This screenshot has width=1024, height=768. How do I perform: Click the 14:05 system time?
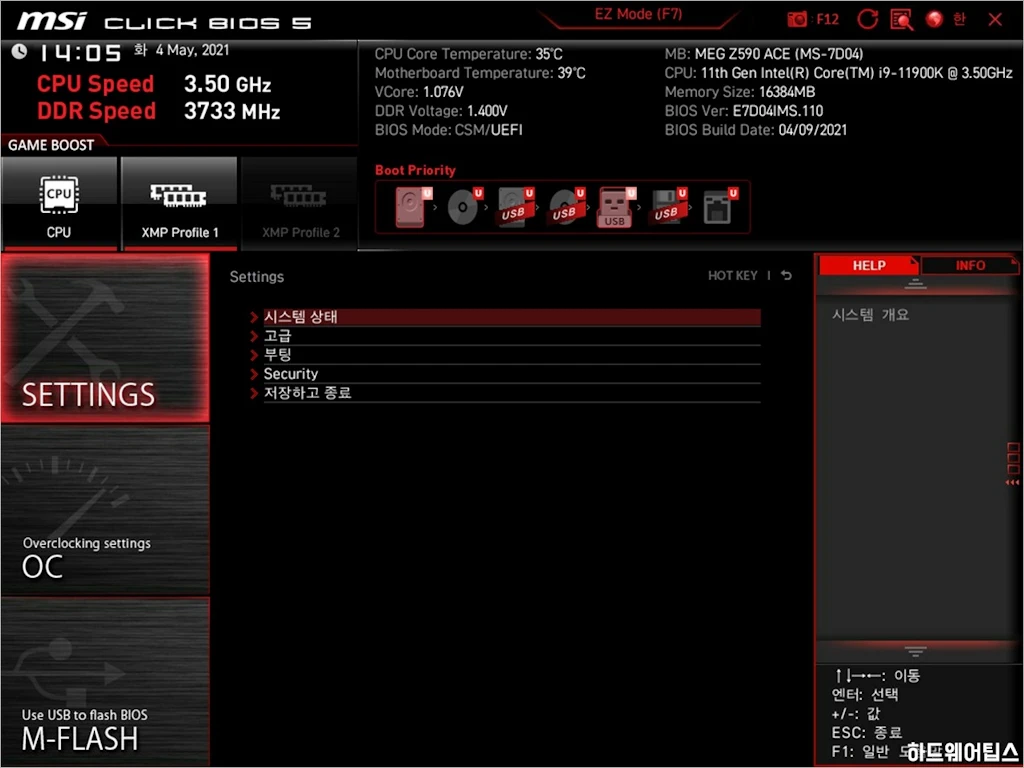[x=80, y=53]
